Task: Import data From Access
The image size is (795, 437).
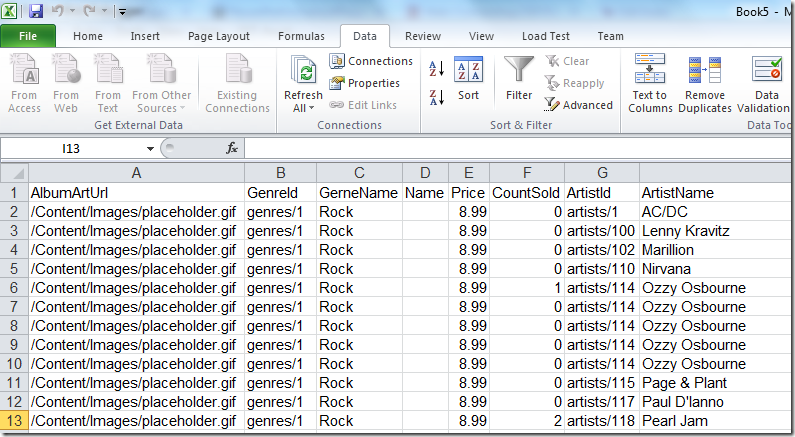Action: tap(24, 84)
